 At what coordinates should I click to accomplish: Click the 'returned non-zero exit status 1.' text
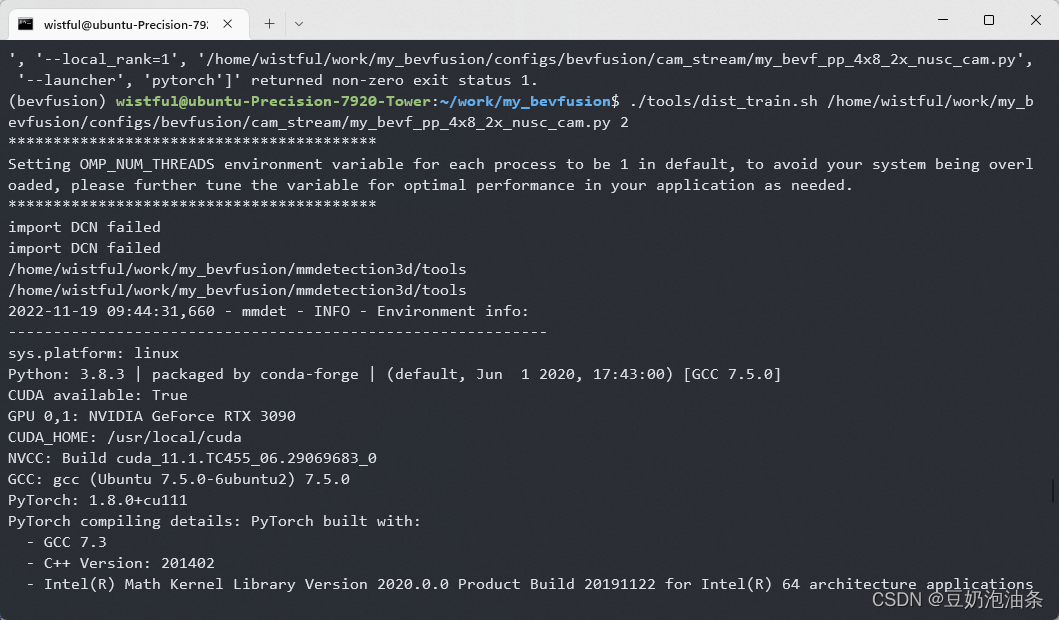394,80
